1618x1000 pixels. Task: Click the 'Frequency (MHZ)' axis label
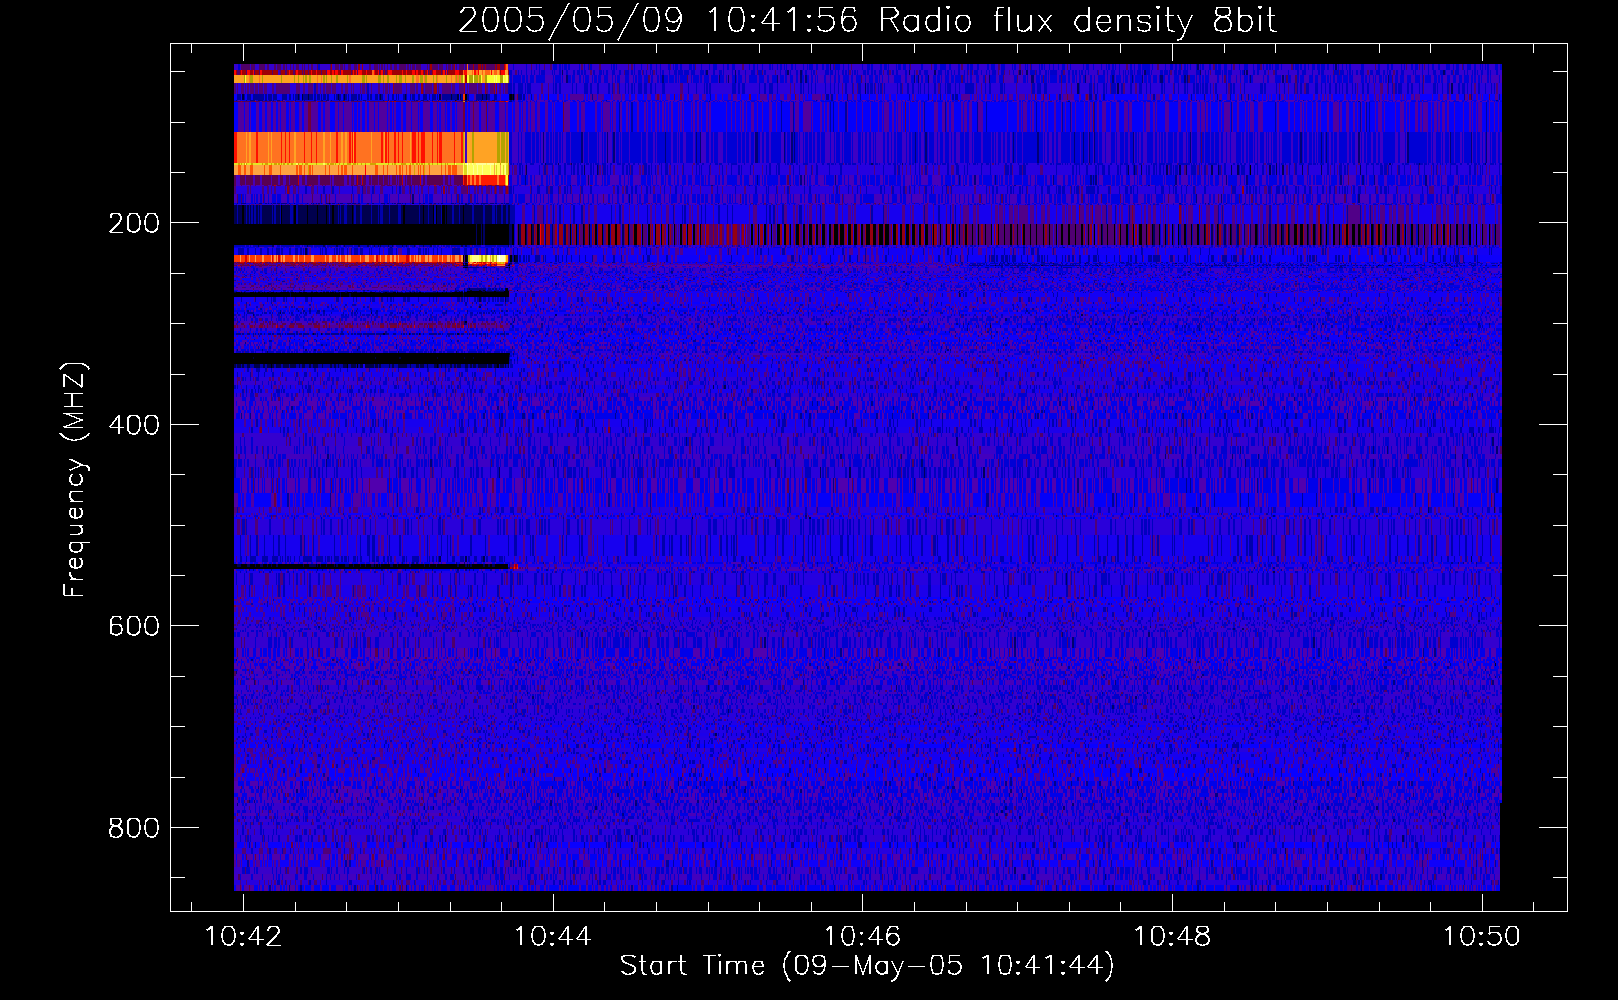pyautogui.click(x=75, y=480)
